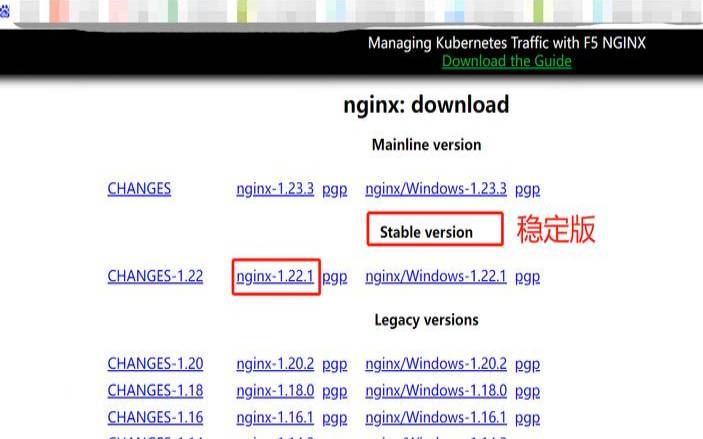Click the Stable version heading
Viewport: 703px width, 439px height.
click(x=426, y=232)
